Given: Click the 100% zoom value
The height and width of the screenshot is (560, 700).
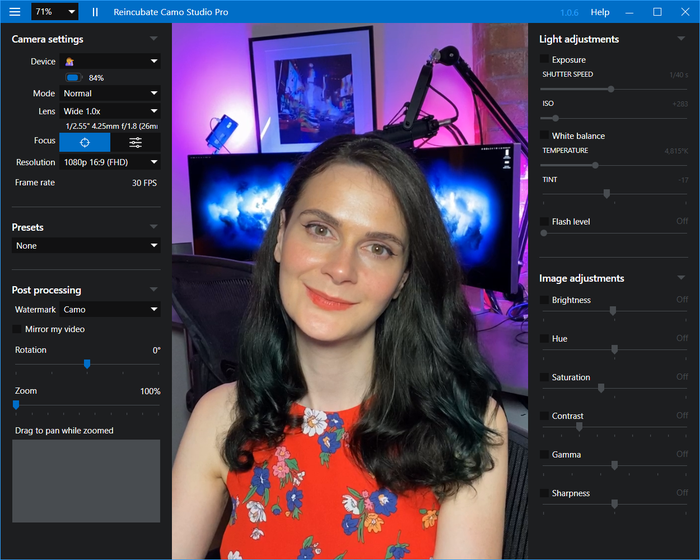Looking at the screenshot, I should (150, 391).
